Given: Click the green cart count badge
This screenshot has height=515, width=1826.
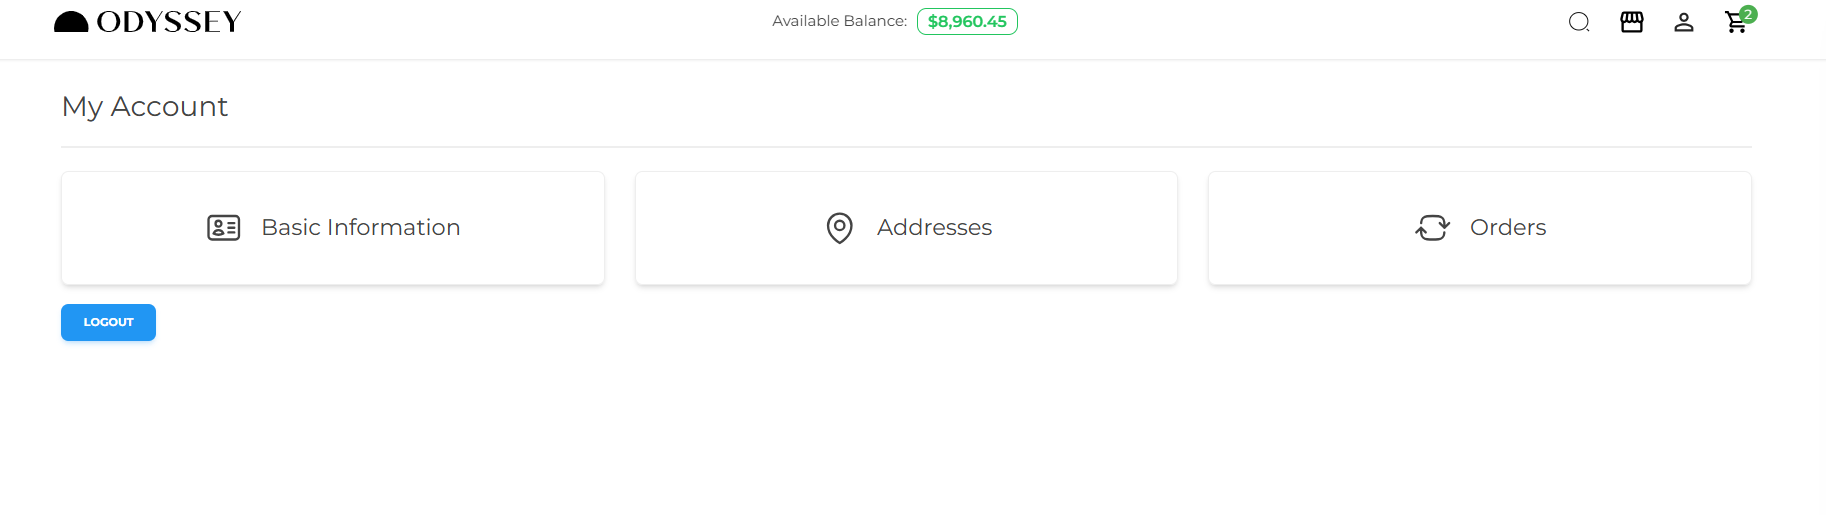Looking at the screenshot, I should 1748,14.
